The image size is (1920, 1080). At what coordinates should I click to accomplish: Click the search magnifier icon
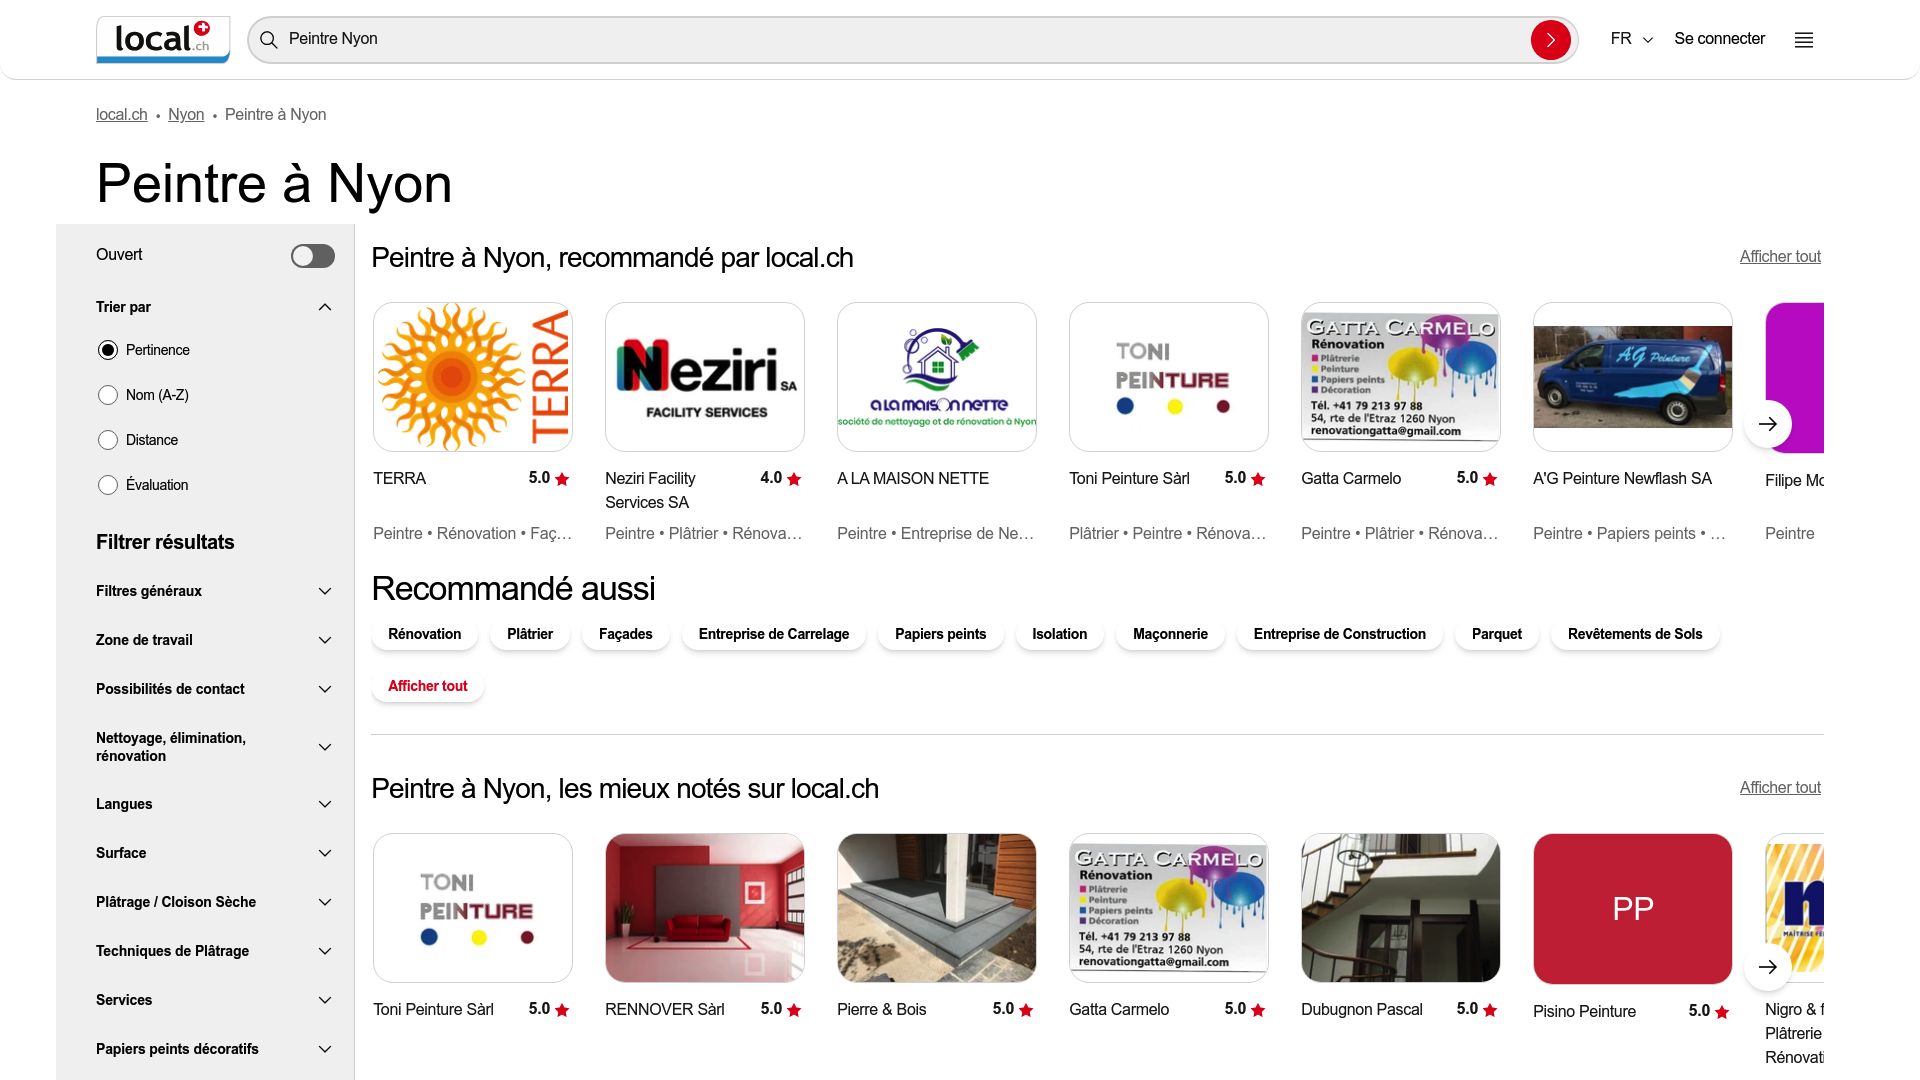(268, 40)
